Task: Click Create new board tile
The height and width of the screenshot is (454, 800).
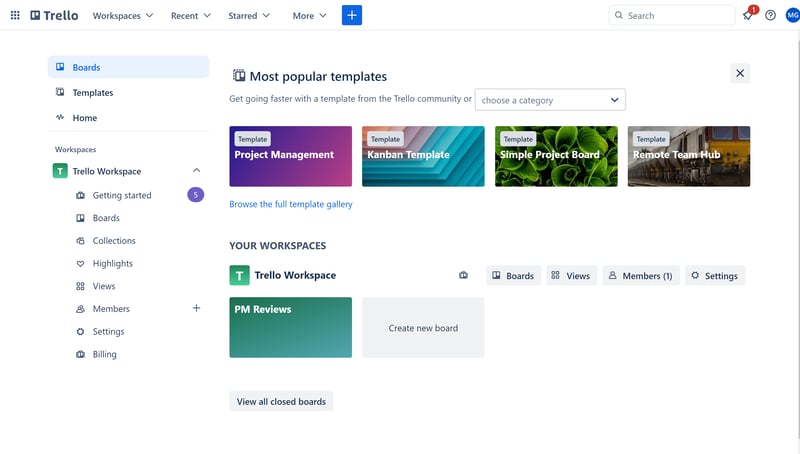Action: click(423, 327)
